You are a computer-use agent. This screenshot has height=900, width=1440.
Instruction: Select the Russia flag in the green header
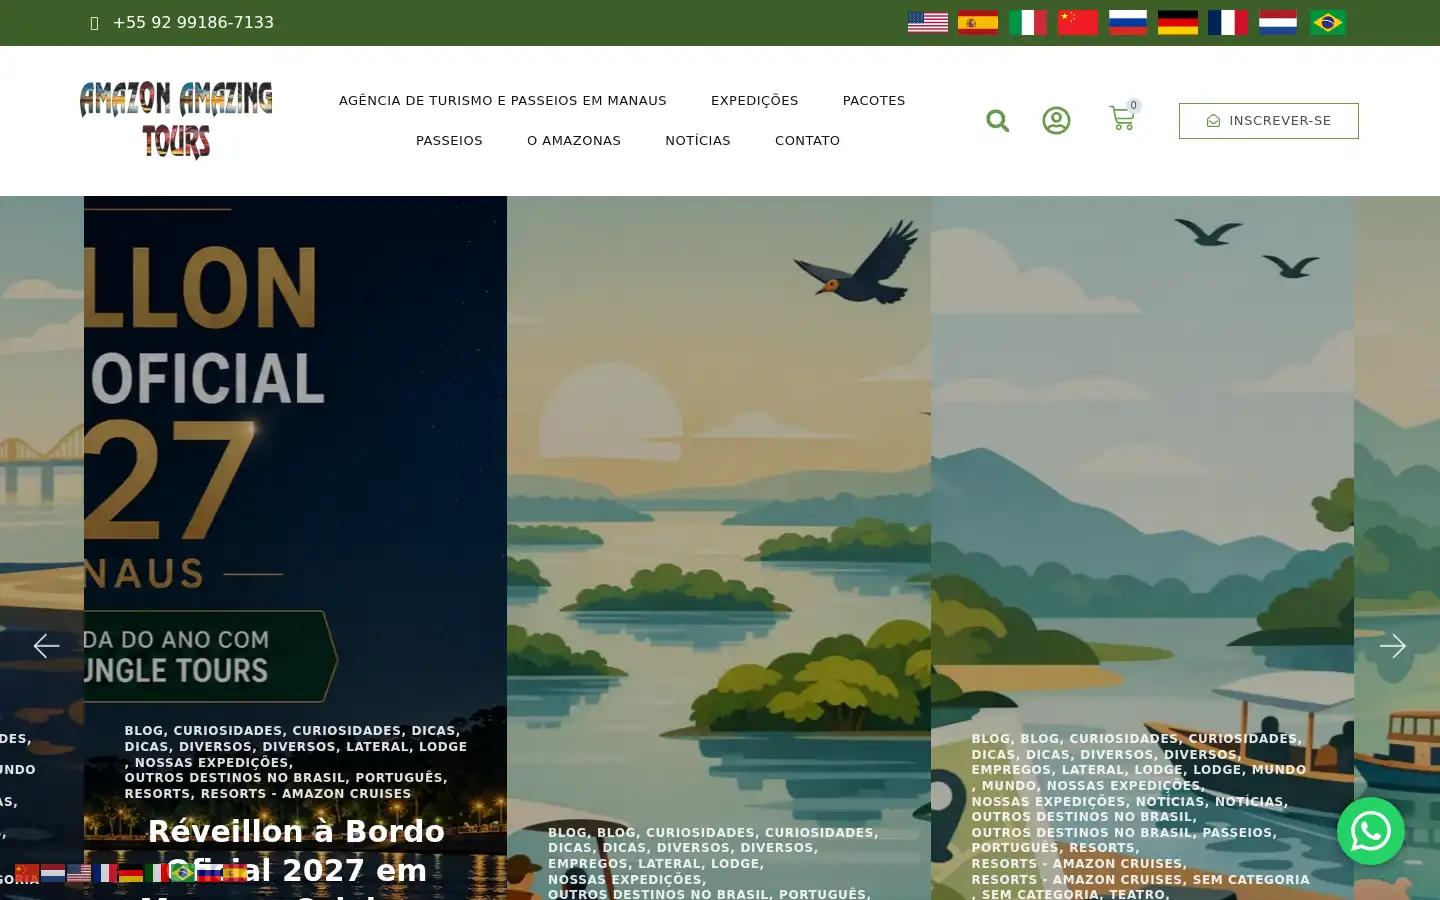point(1128,22)
